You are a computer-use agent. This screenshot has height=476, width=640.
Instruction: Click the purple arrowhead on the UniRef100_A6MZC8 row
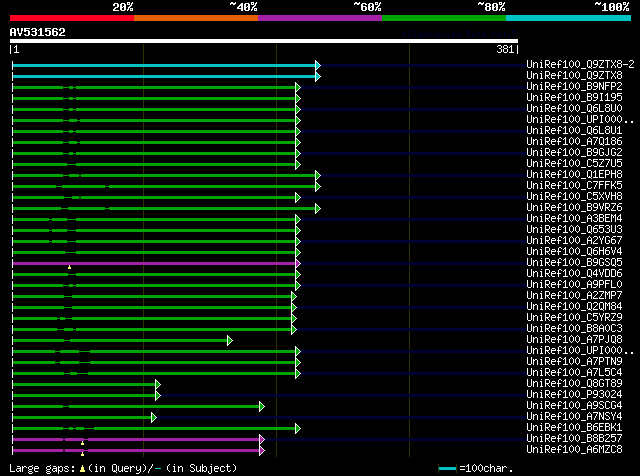[262, 451]
